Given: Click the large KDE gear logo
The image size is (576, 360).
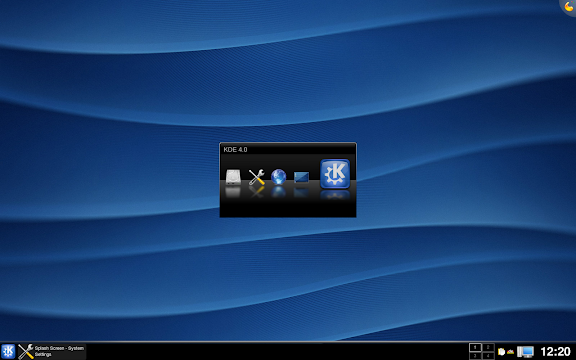Looking at the screenshot, I should coord(335,174).
